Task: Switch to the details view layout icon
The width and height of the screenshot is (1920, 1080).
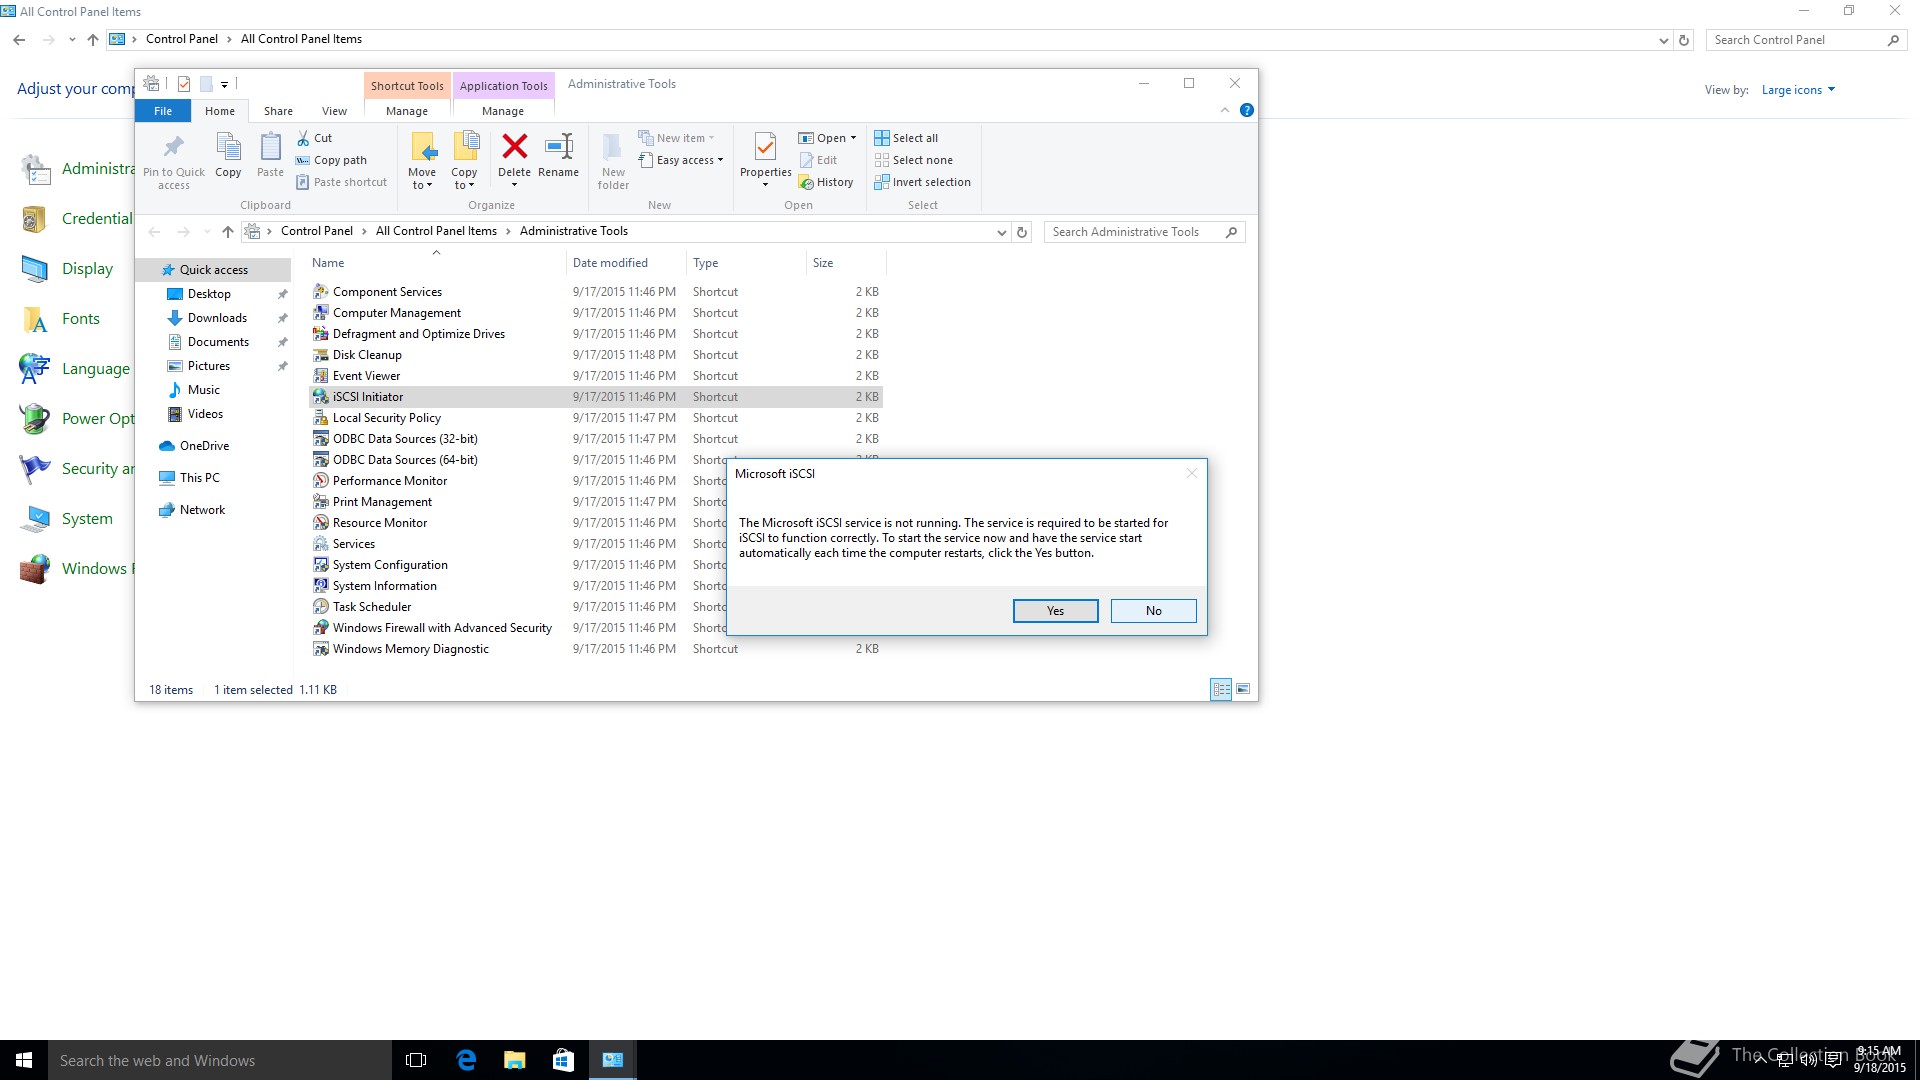Action: pyautogui.click(x=1221, y=689)
